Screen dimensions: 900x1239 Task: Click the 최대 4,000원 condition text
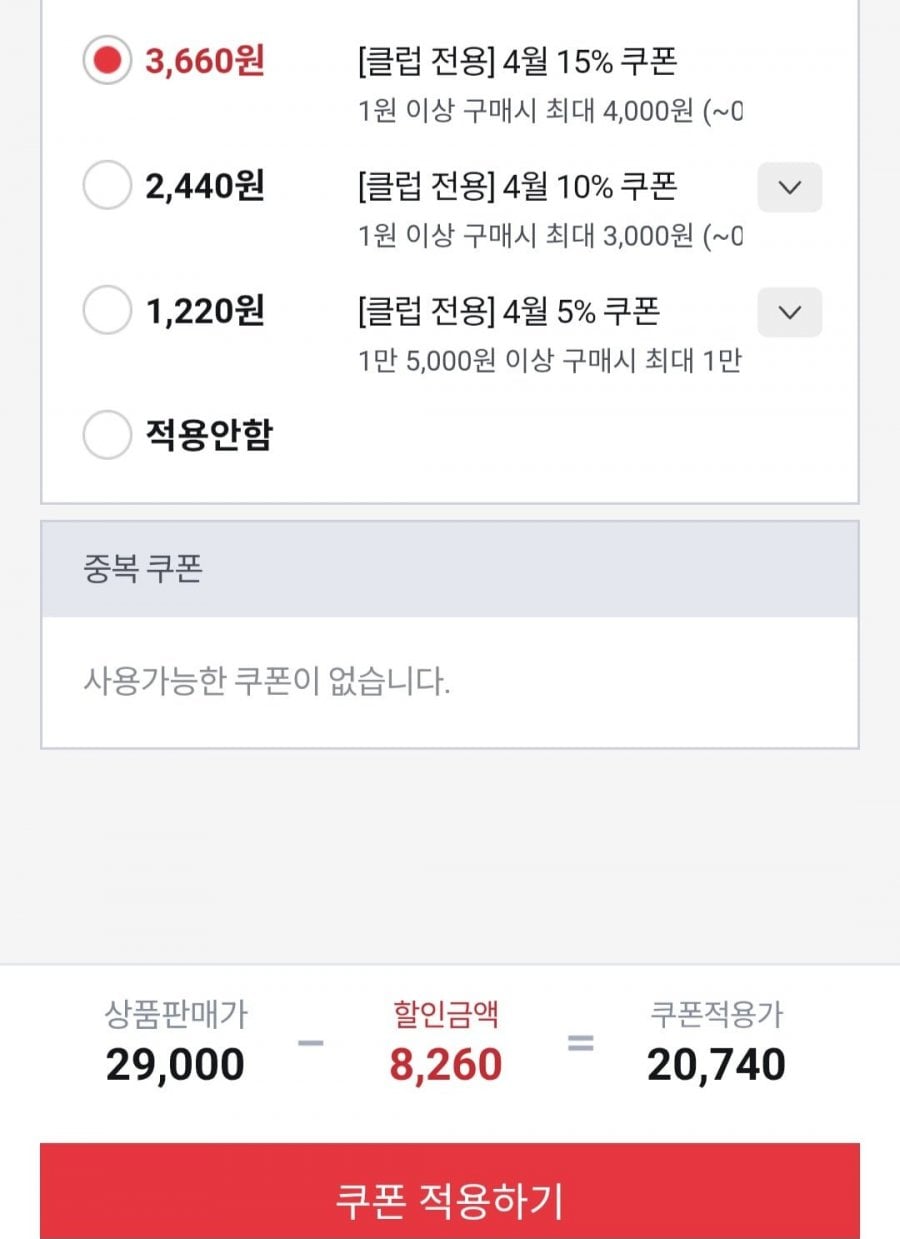(620, 111)
